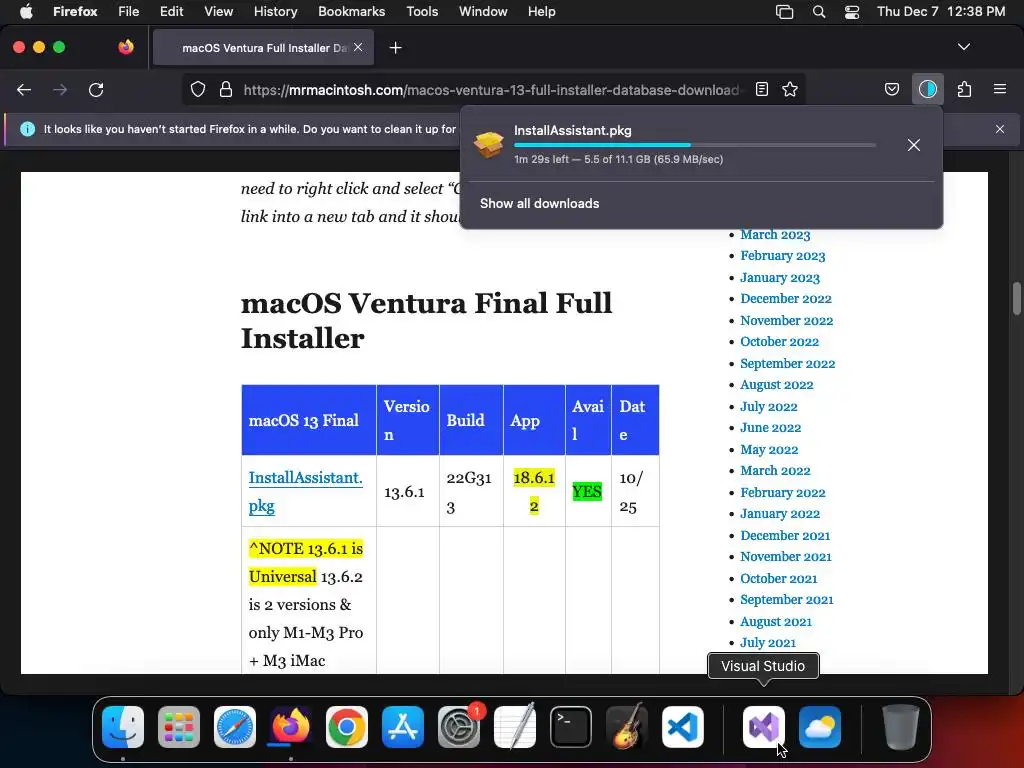
Task: Reload the current page
Action: point(96,89)
